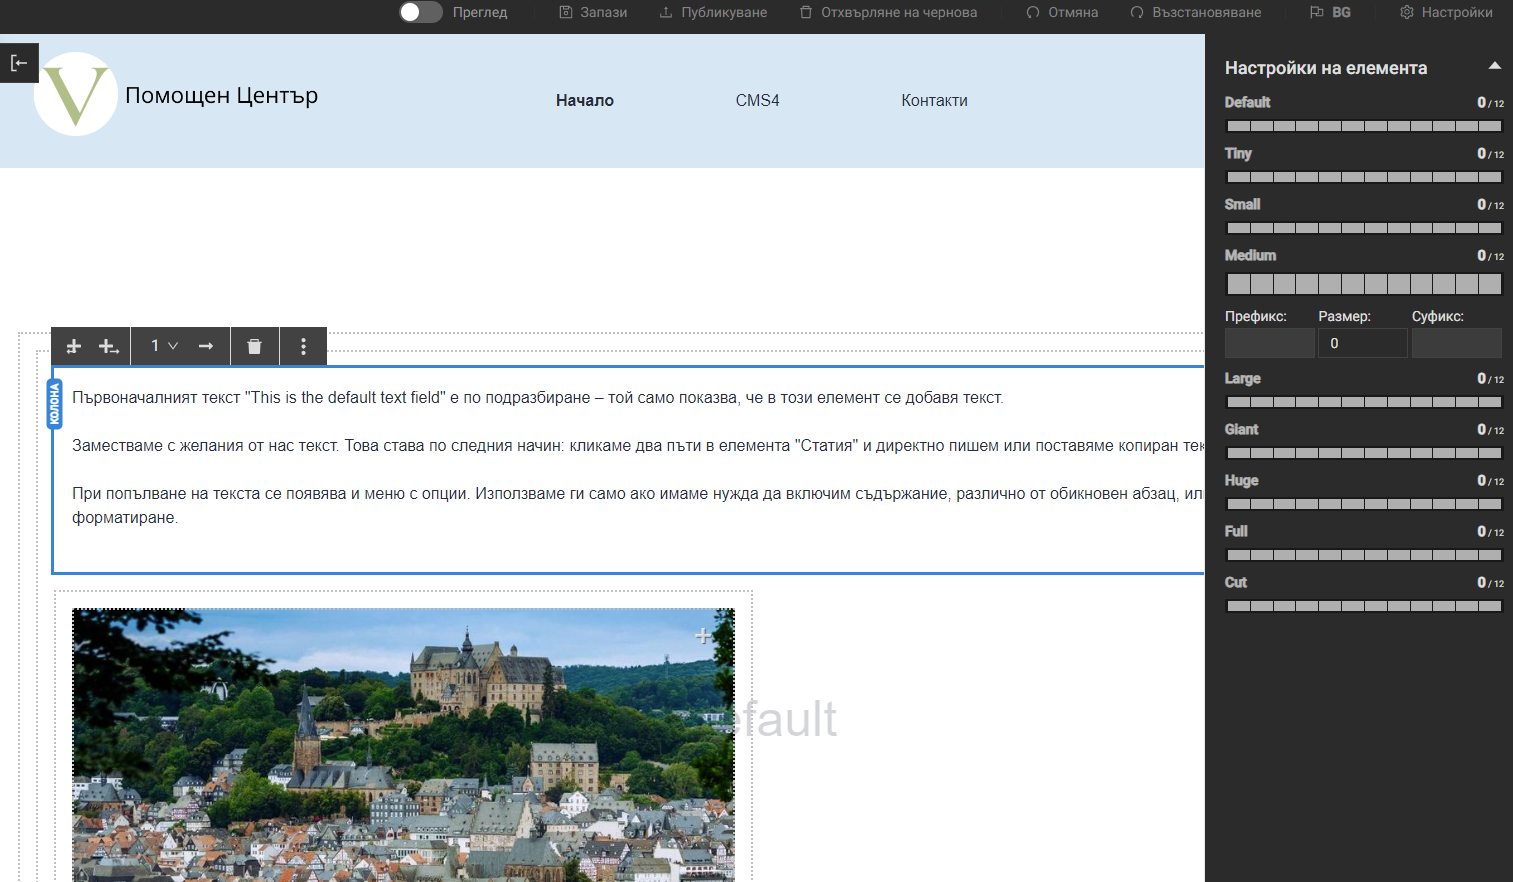1513x882 pixels.
Task: Click the Default column width grid slider
Action: pos(1364,126)
